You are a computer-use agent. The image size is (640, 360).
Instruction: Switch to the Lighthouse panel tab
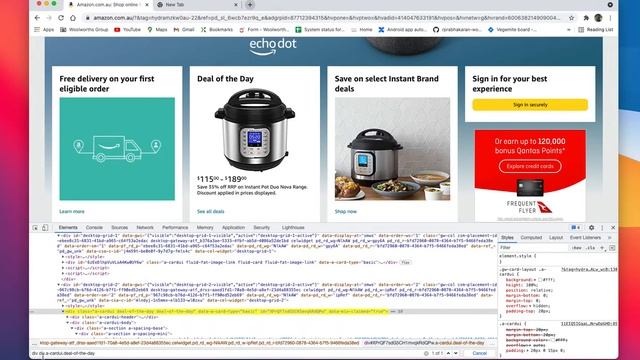[293, 228]
